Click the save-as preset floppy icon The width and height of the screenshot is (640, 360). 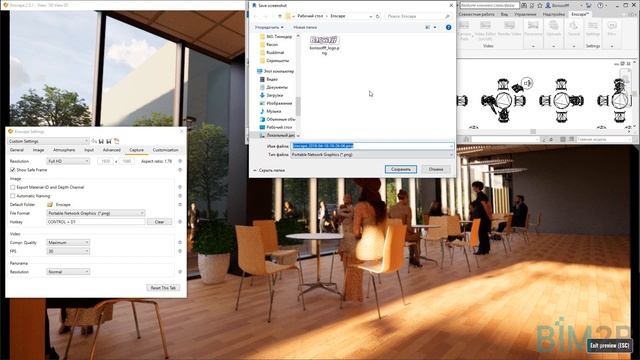109,141
